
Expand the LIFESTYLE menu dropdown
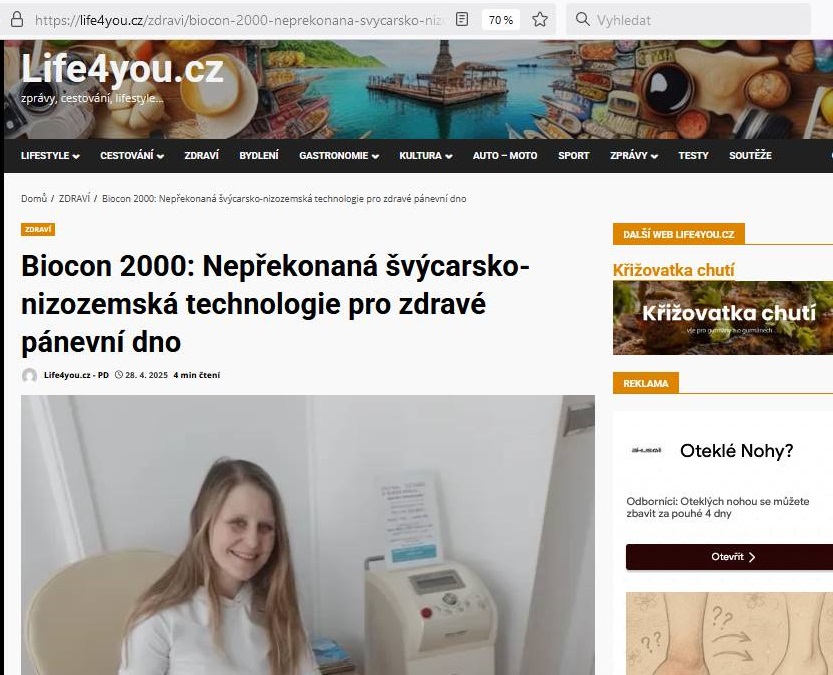(50, 156)
